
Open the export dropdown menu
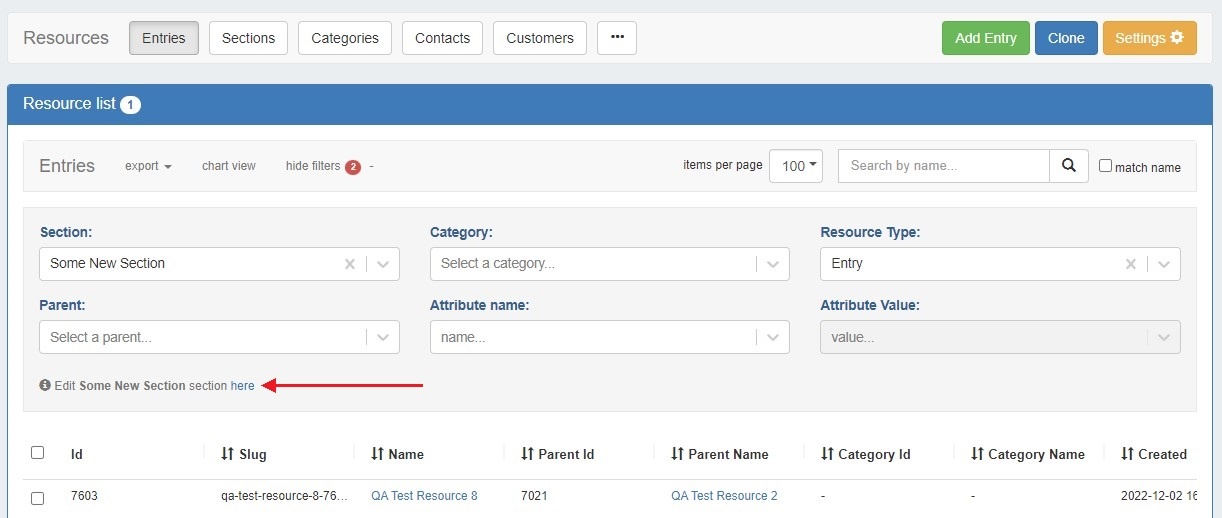148,166
